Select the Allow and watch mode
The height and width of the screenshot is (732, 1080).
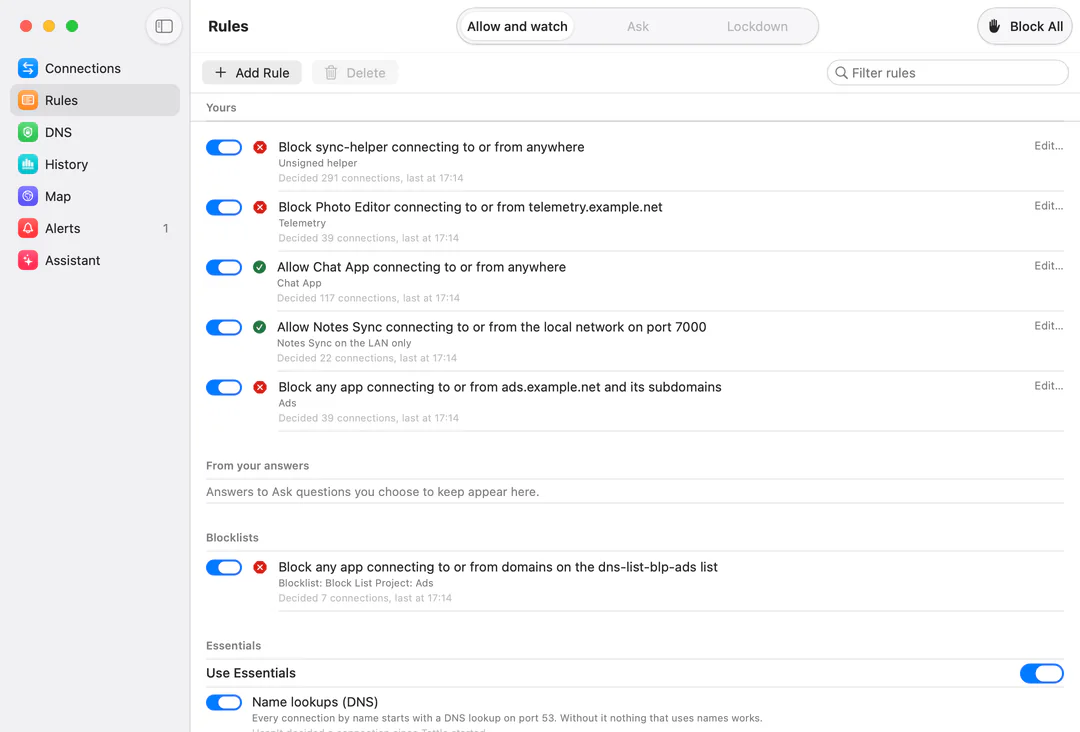point(517,26)
